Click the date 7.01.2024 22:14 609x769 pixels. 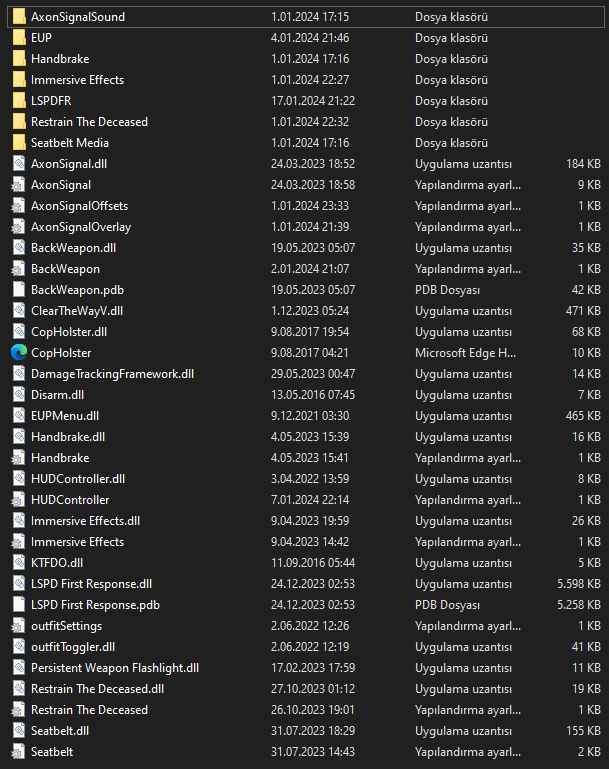click(x=310, y=500)
